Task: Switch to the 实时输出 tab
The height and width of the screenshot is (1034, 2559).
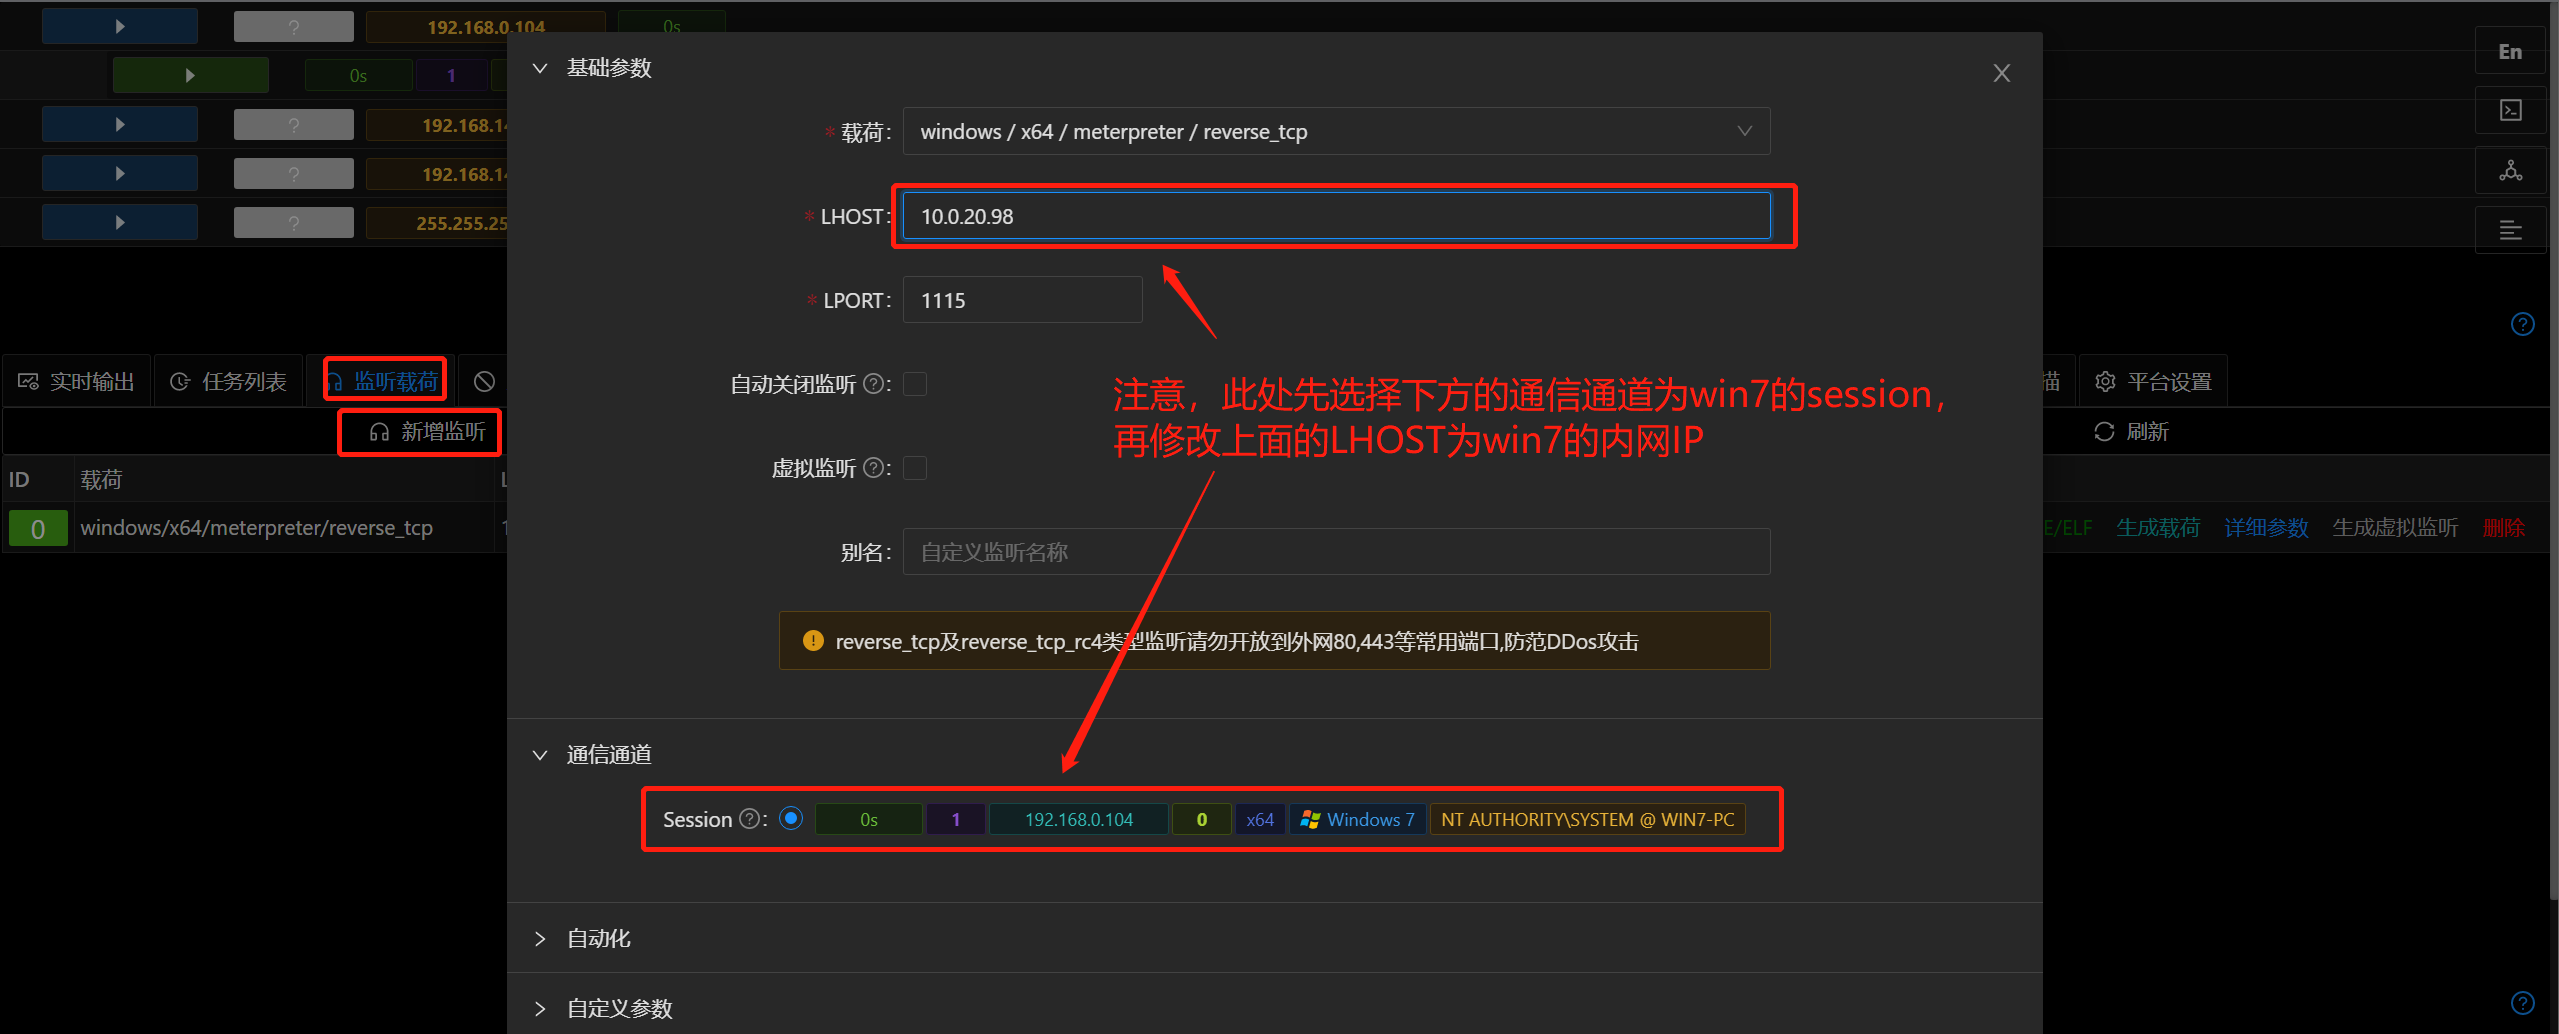Action: (x=77, y=381)
